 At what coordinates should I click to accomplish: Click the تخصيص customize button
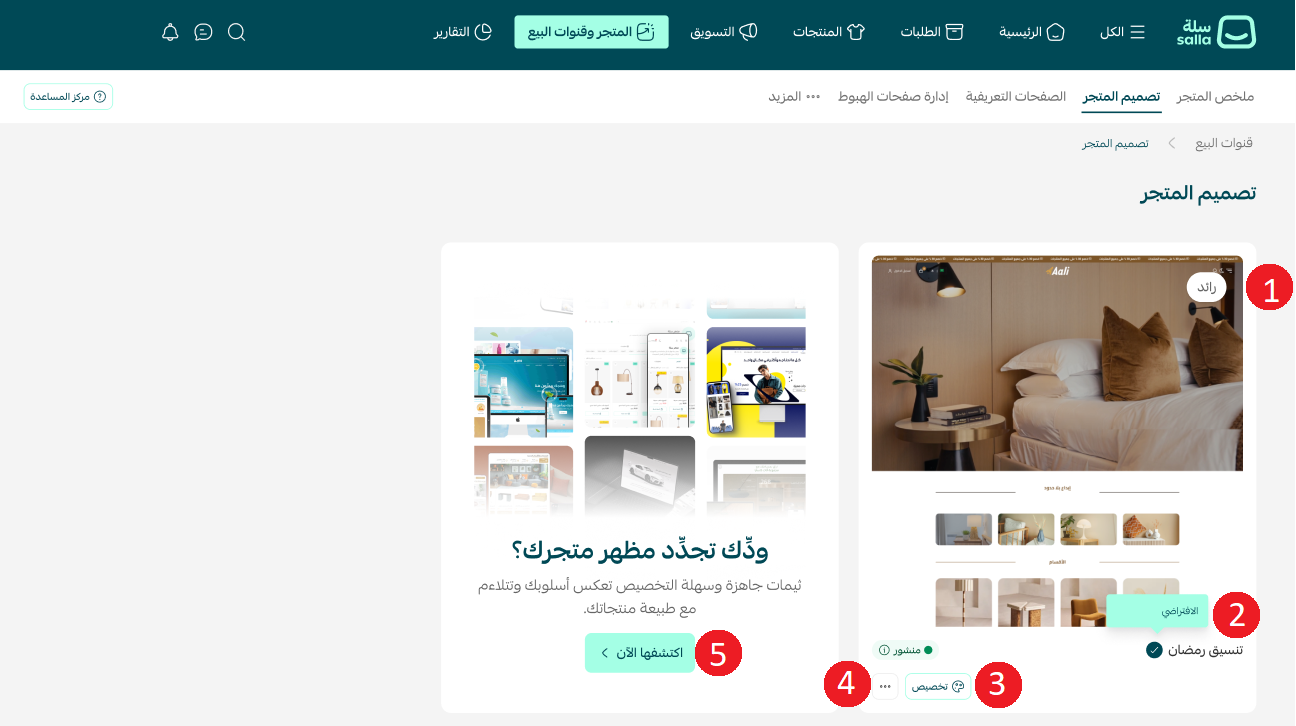point(938,686)
